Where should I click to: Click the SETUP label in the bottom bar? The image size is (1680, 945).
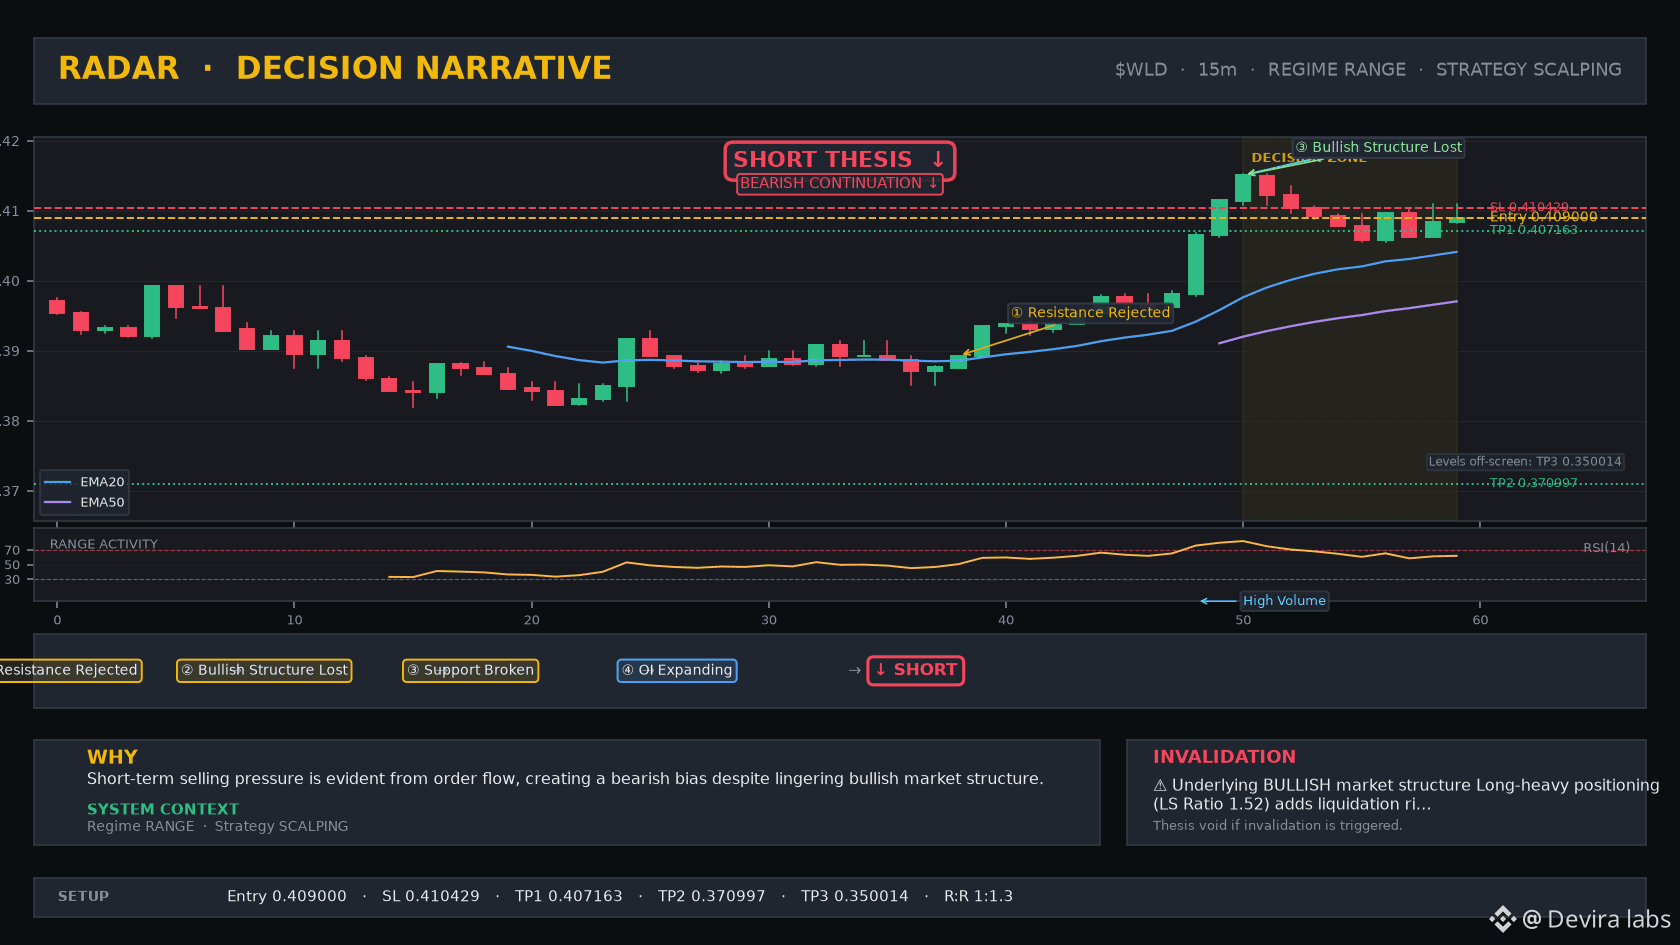(83, 897)
